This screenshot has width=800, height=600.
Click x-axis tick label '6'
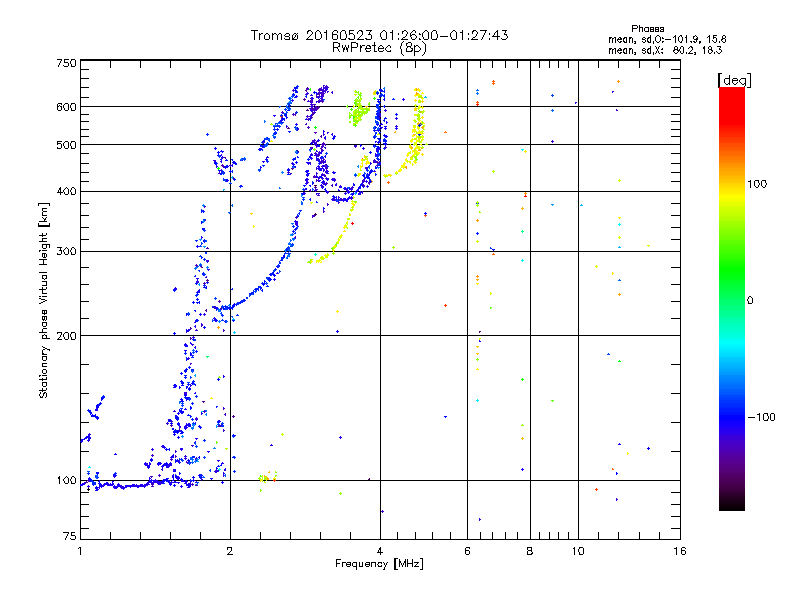tap(467, 551)
